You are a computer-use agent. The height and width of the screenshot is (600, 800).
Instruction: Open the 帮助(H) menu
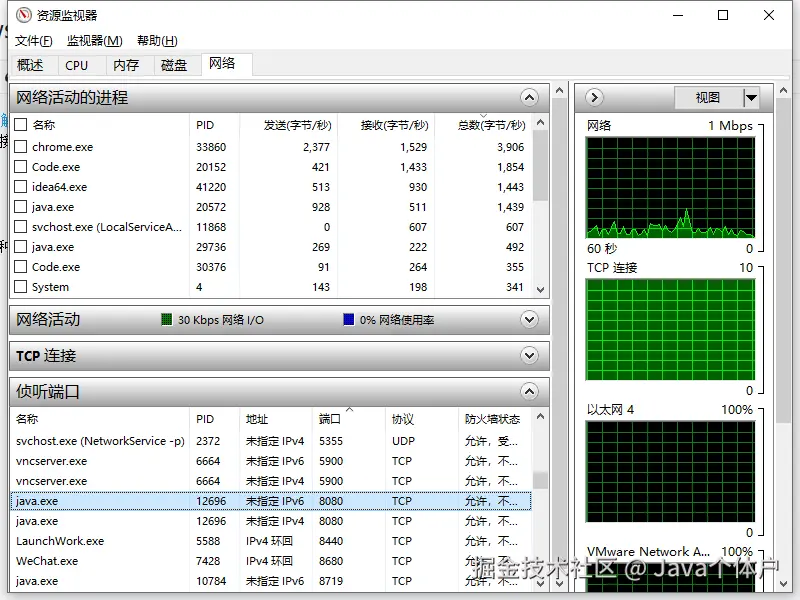(157, 41)
